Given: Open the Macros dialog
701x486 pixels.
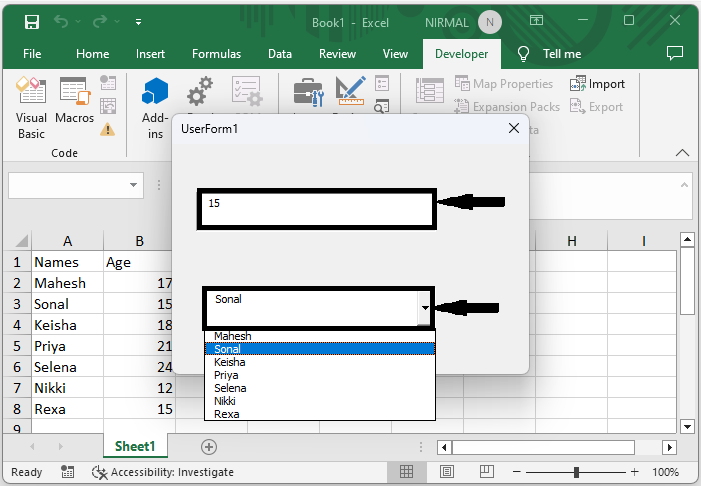Looking at the screenshot, I should pyautogui.click(x=75, y=100).
